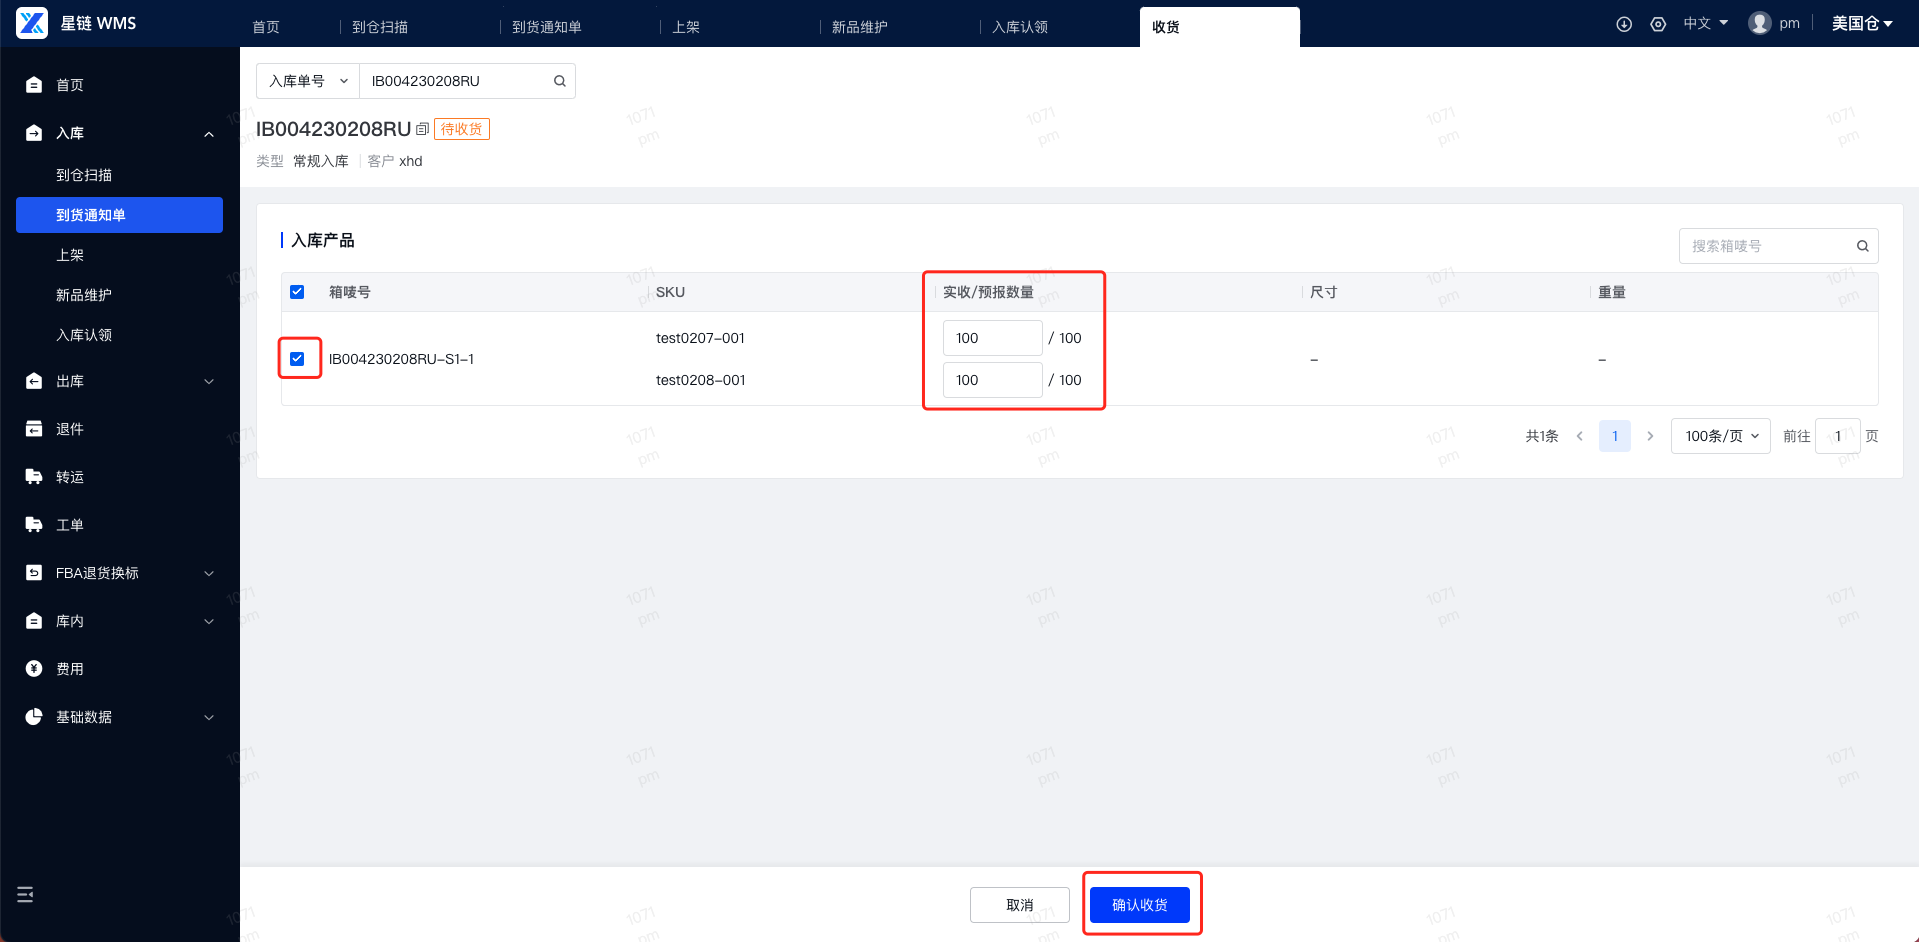The width and height of the screenshot is (1919, 942).
Task: Click quantity field for test0207-001
Action: tap(992, 338)
